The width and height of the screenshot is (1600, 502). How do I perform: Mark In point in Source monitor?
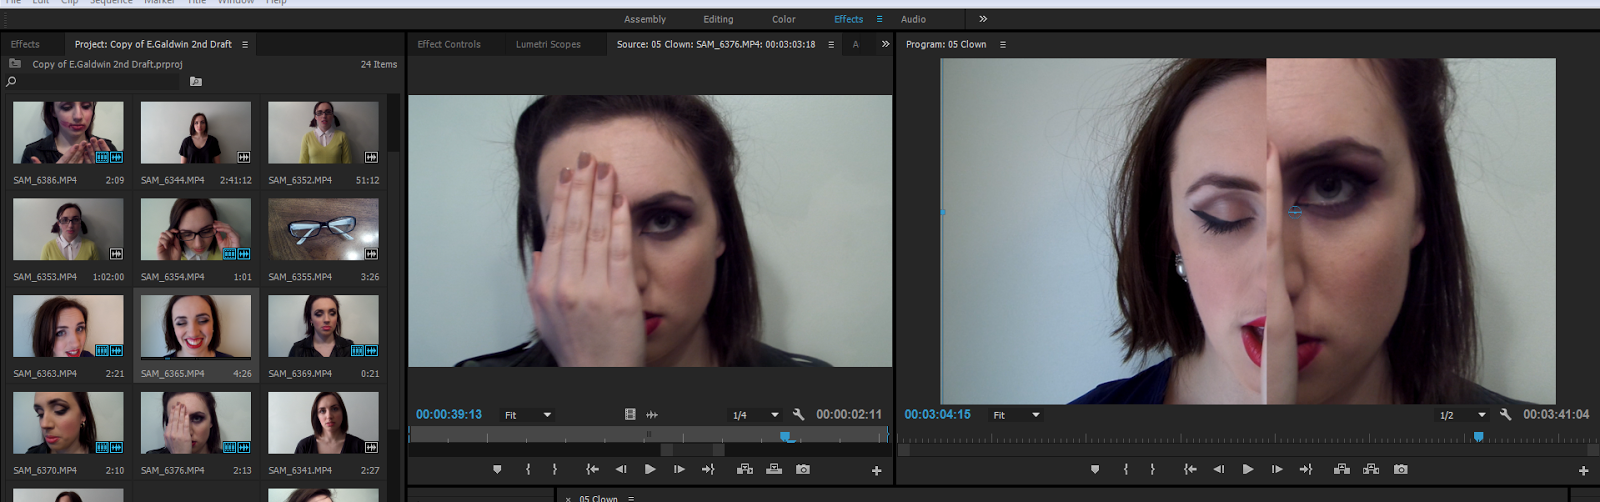pos(528,469)
